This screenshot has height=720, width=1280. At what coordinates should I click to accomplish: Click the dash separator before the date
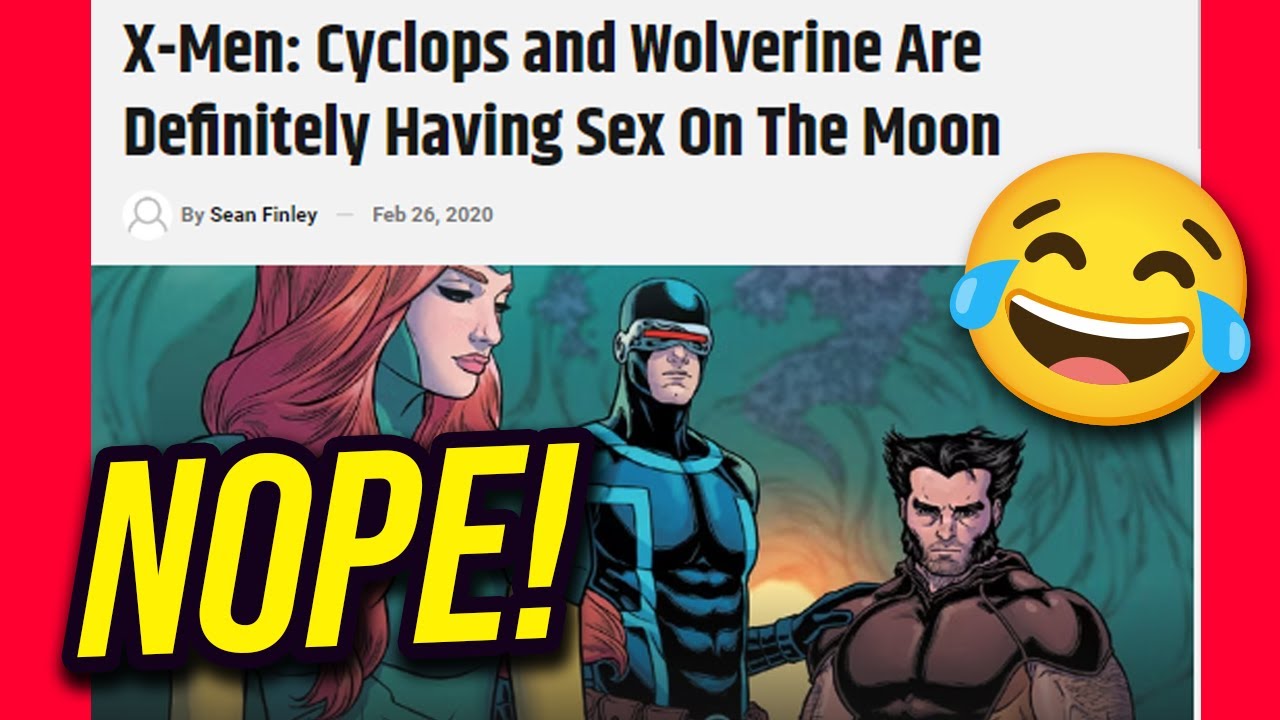(x=345, y=216)
